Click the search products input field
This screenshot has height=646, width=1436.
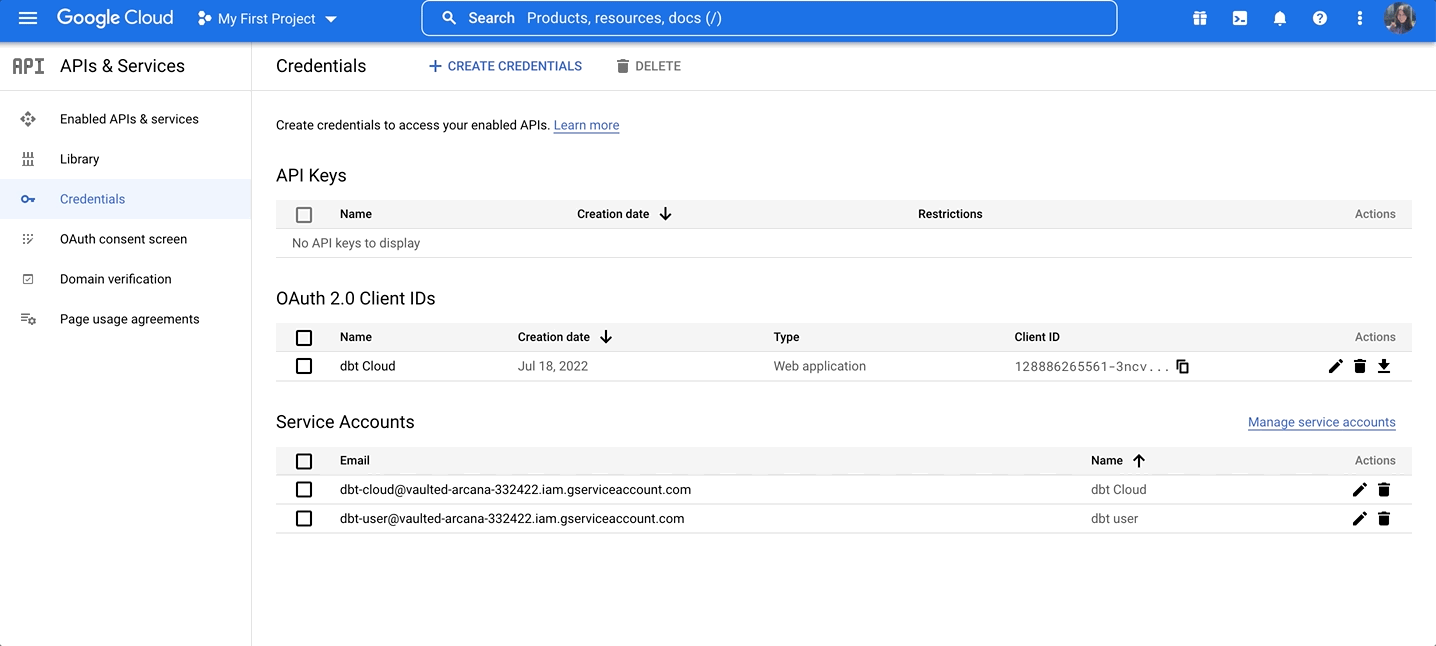point(768,17)
